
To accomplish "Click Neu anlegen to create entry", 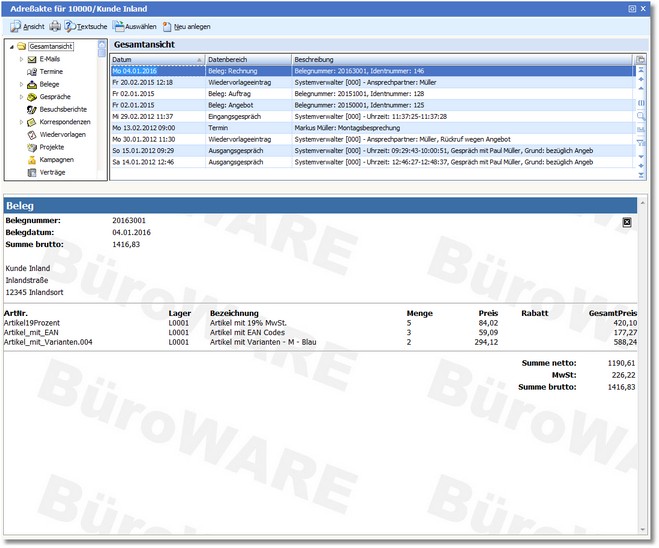I will [x=186, y=26].
